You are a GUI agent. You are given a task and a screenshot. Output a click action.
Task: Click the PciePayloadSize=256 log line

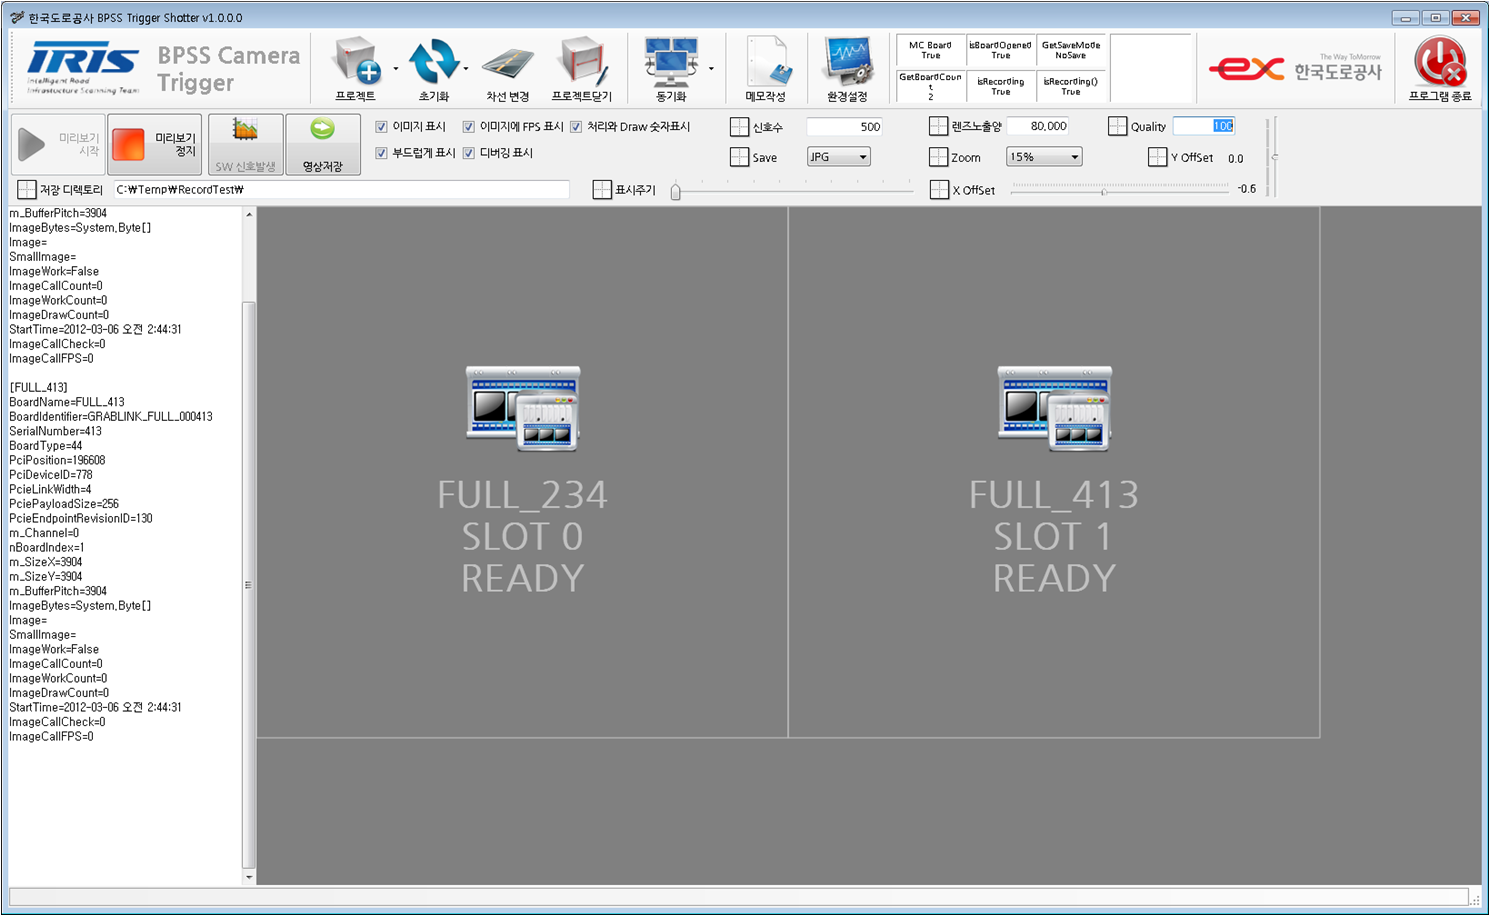64,504
